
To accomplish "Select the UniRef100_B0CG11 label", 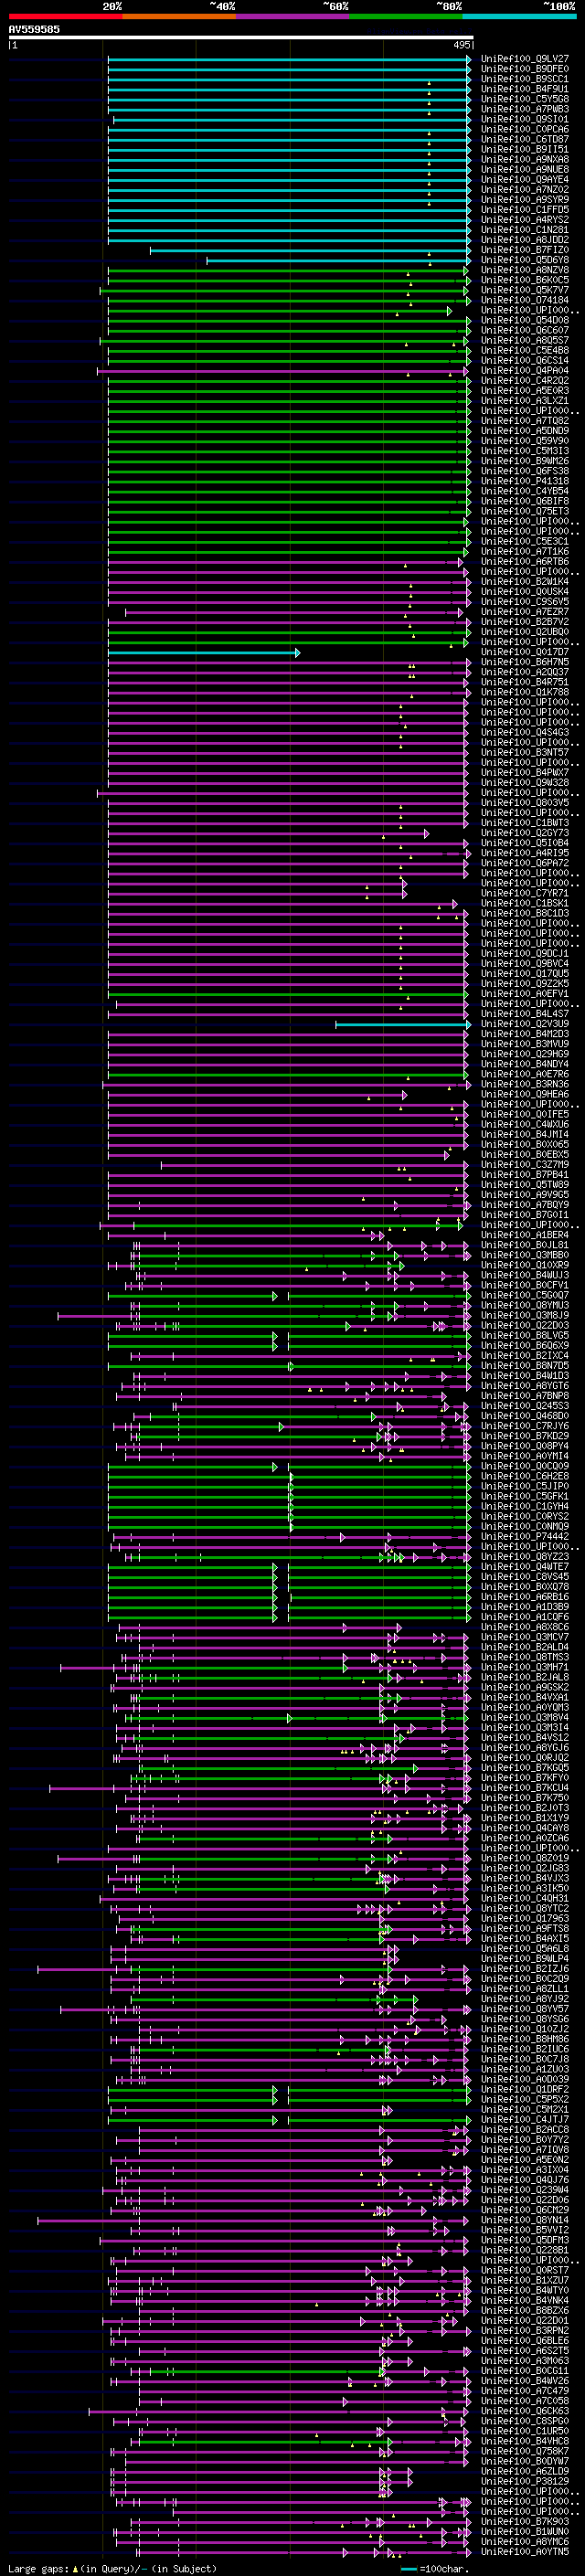I will pos(525,2372).
